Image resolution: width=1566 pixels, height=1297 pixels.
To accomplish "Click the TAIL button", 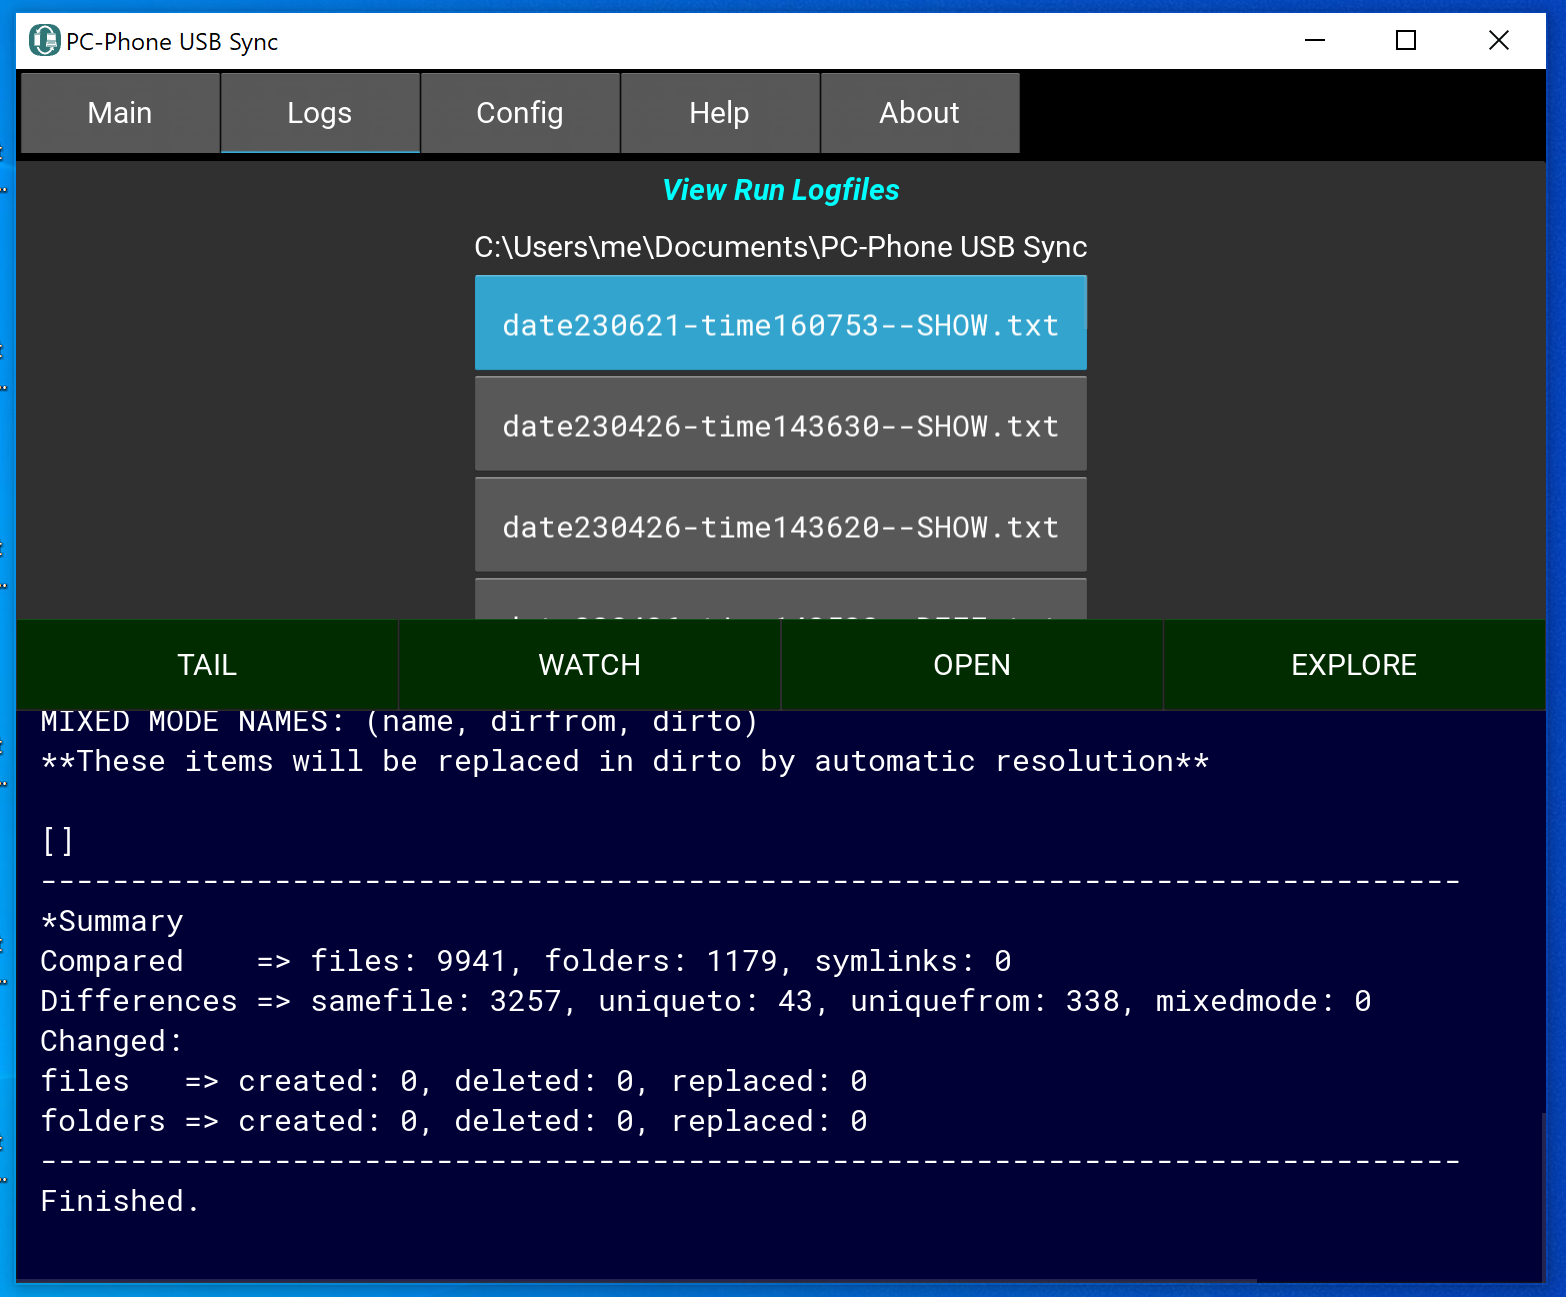I will tap(207, 665).
